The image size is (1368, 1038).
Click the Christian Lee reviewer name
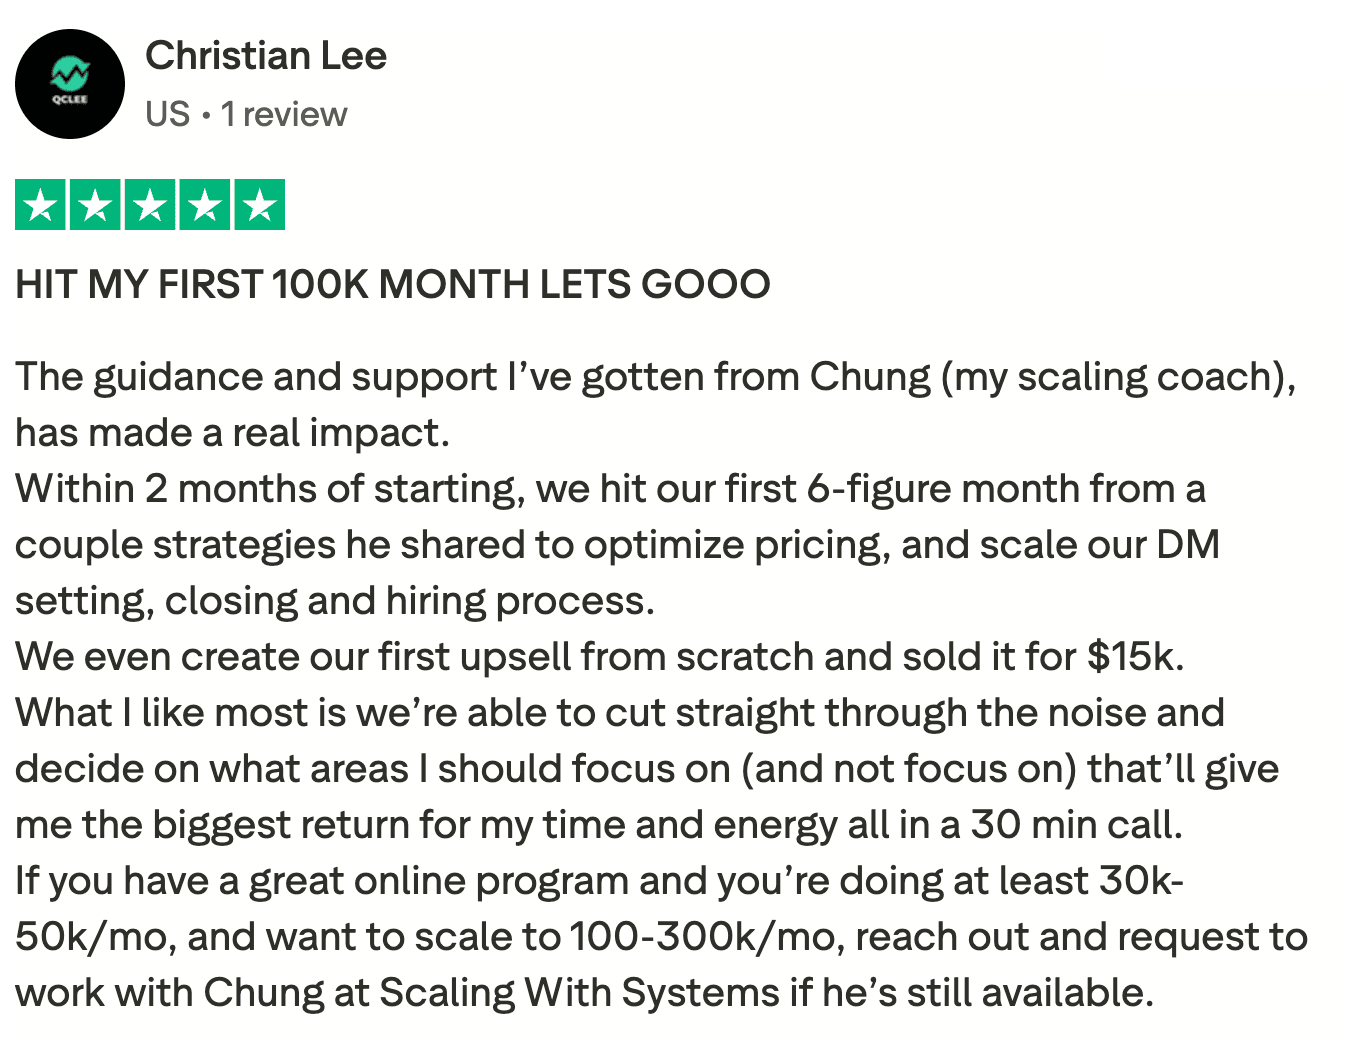coord(266,56)
